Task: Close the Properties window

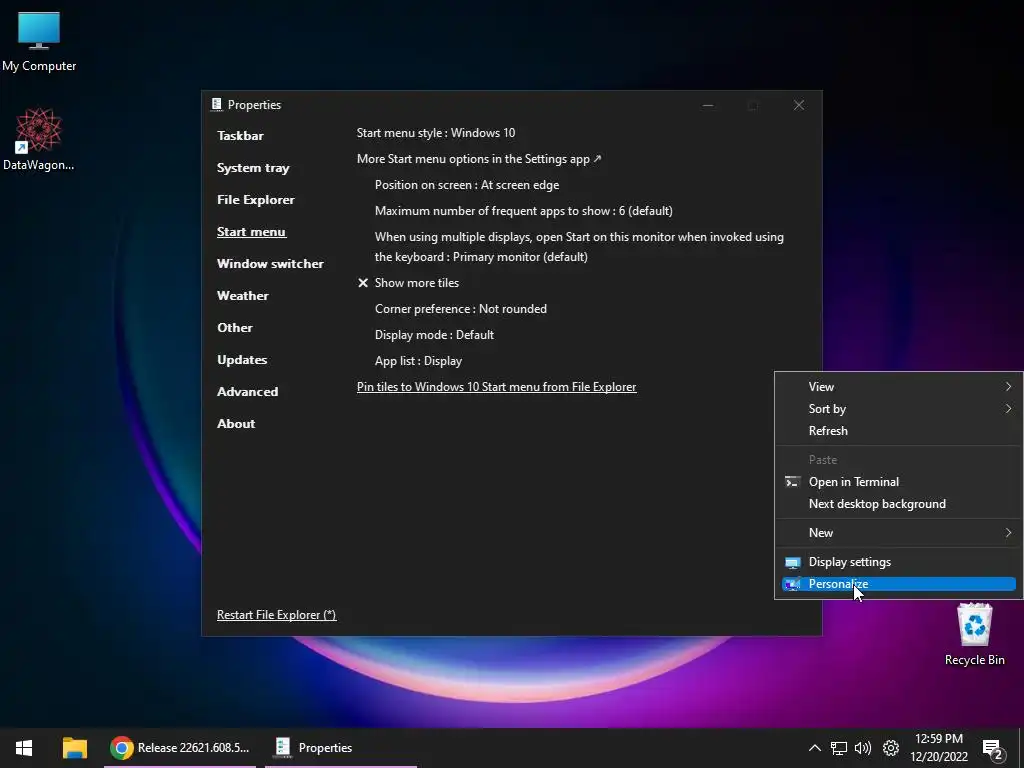Action: tap(799, 105)
